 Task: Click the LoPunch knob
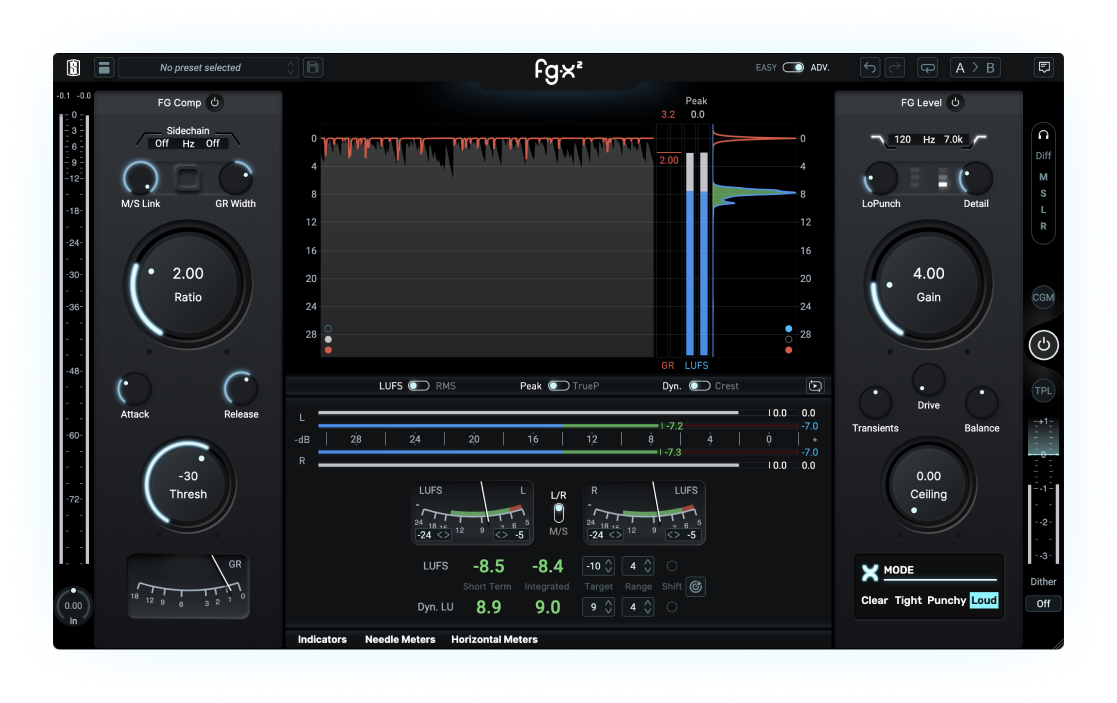click(x=881, y=178)
